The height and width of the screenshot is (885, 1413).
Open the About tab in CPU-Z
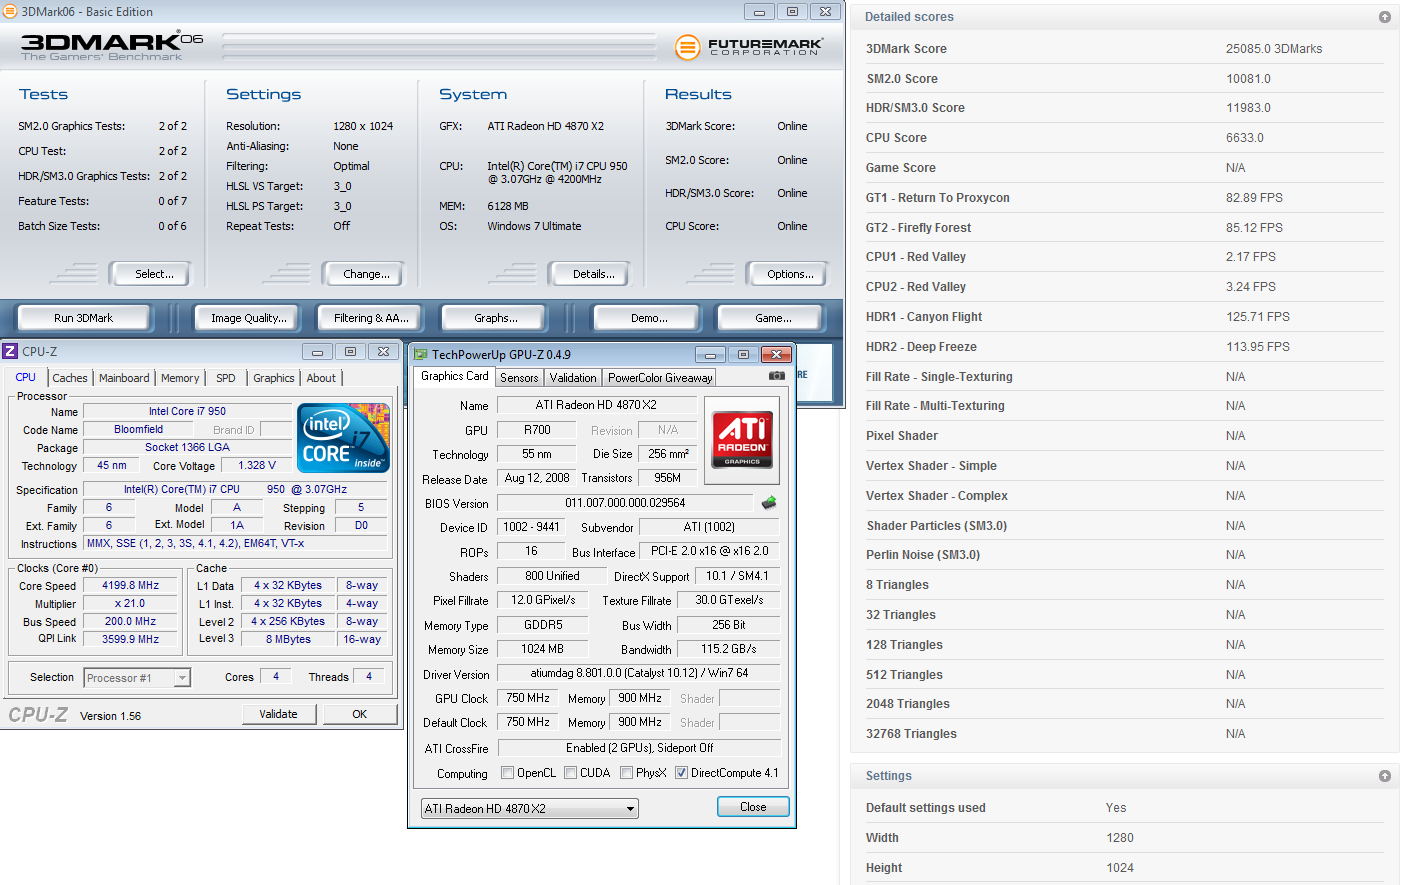tap(321, 378)
